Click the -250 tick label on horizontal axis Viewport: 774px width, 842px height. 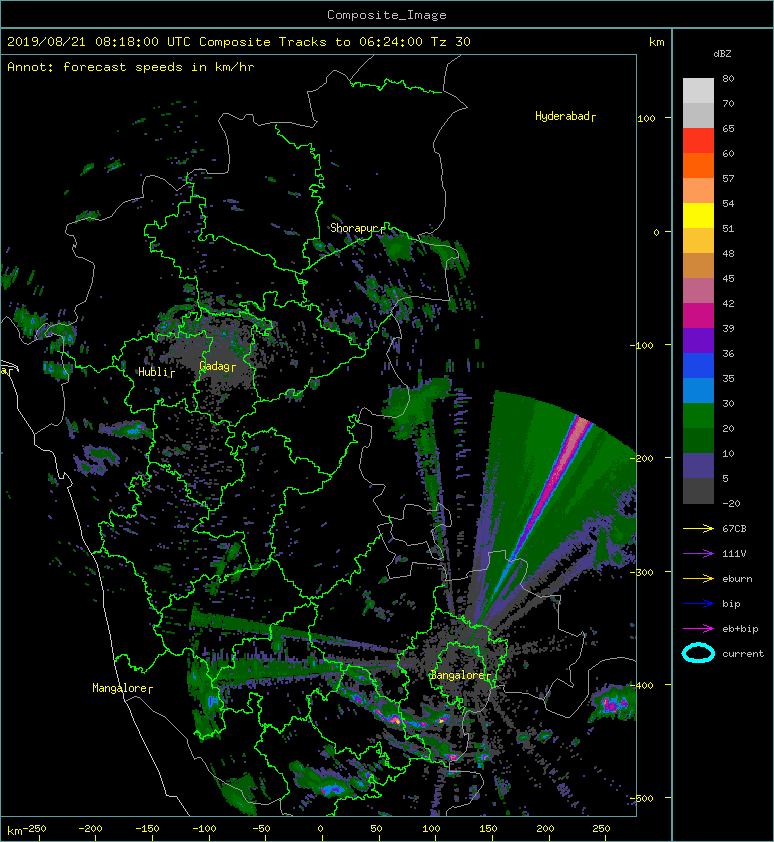coord(34,829)
